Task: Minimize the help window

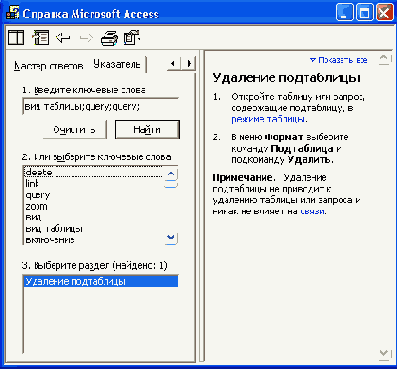Action: click(x=344, y=13)
